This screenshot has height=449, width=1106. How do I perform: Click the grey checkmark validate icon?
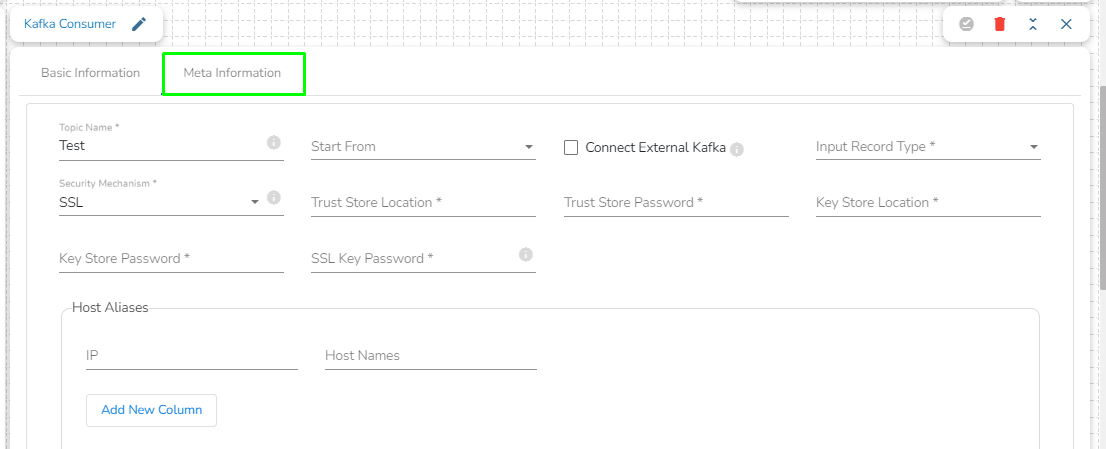tap(966, 24)
